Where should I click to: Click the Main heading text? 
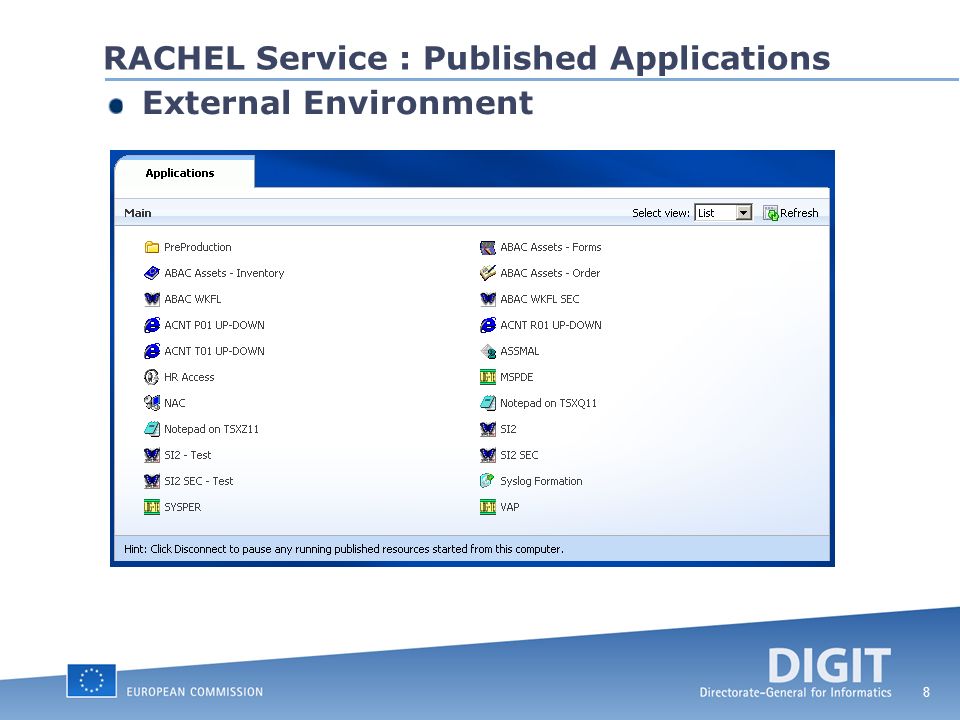(x=138, y=213)
